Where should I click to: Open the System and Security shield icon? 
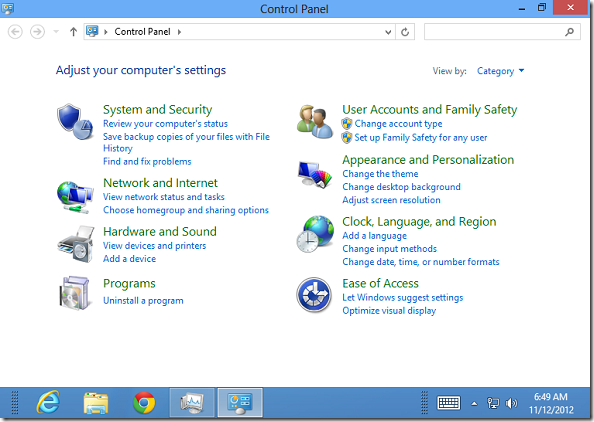coord(75,122)
